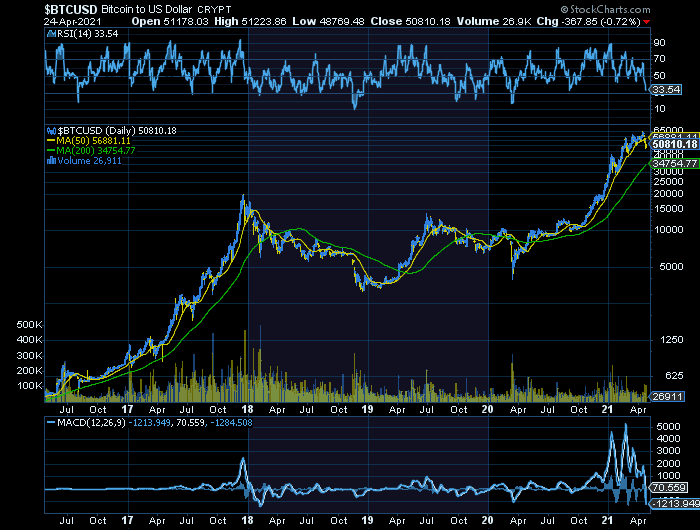Click the Close 50810.18 header value
The image size is (700, 530).
(410, 21)
